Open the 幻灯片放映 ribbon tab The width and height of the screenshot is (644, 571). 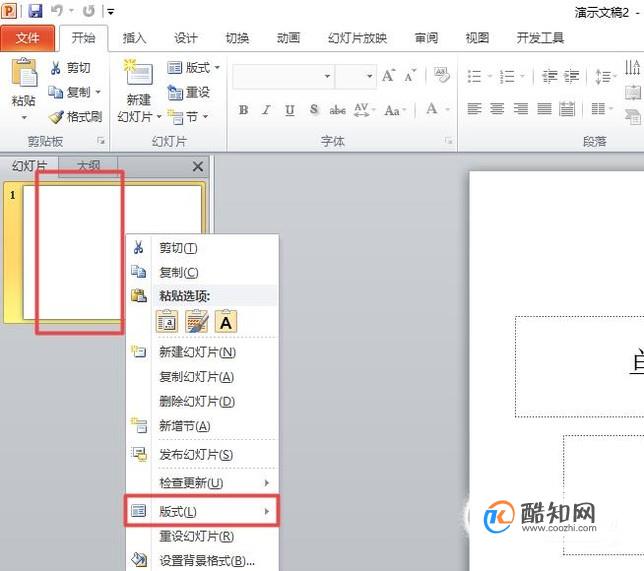tap(357, 38)
